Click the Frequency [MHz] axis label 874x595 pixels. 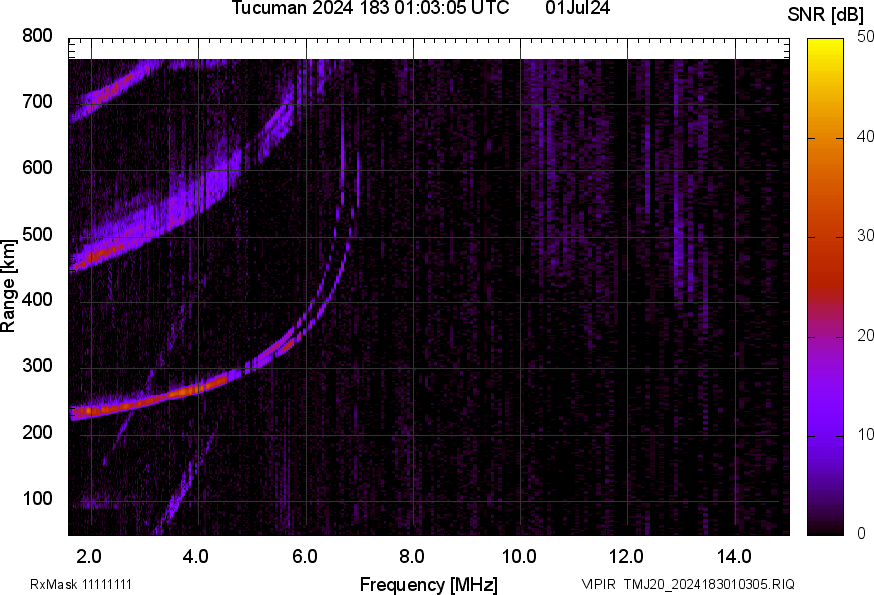[429, 585]
